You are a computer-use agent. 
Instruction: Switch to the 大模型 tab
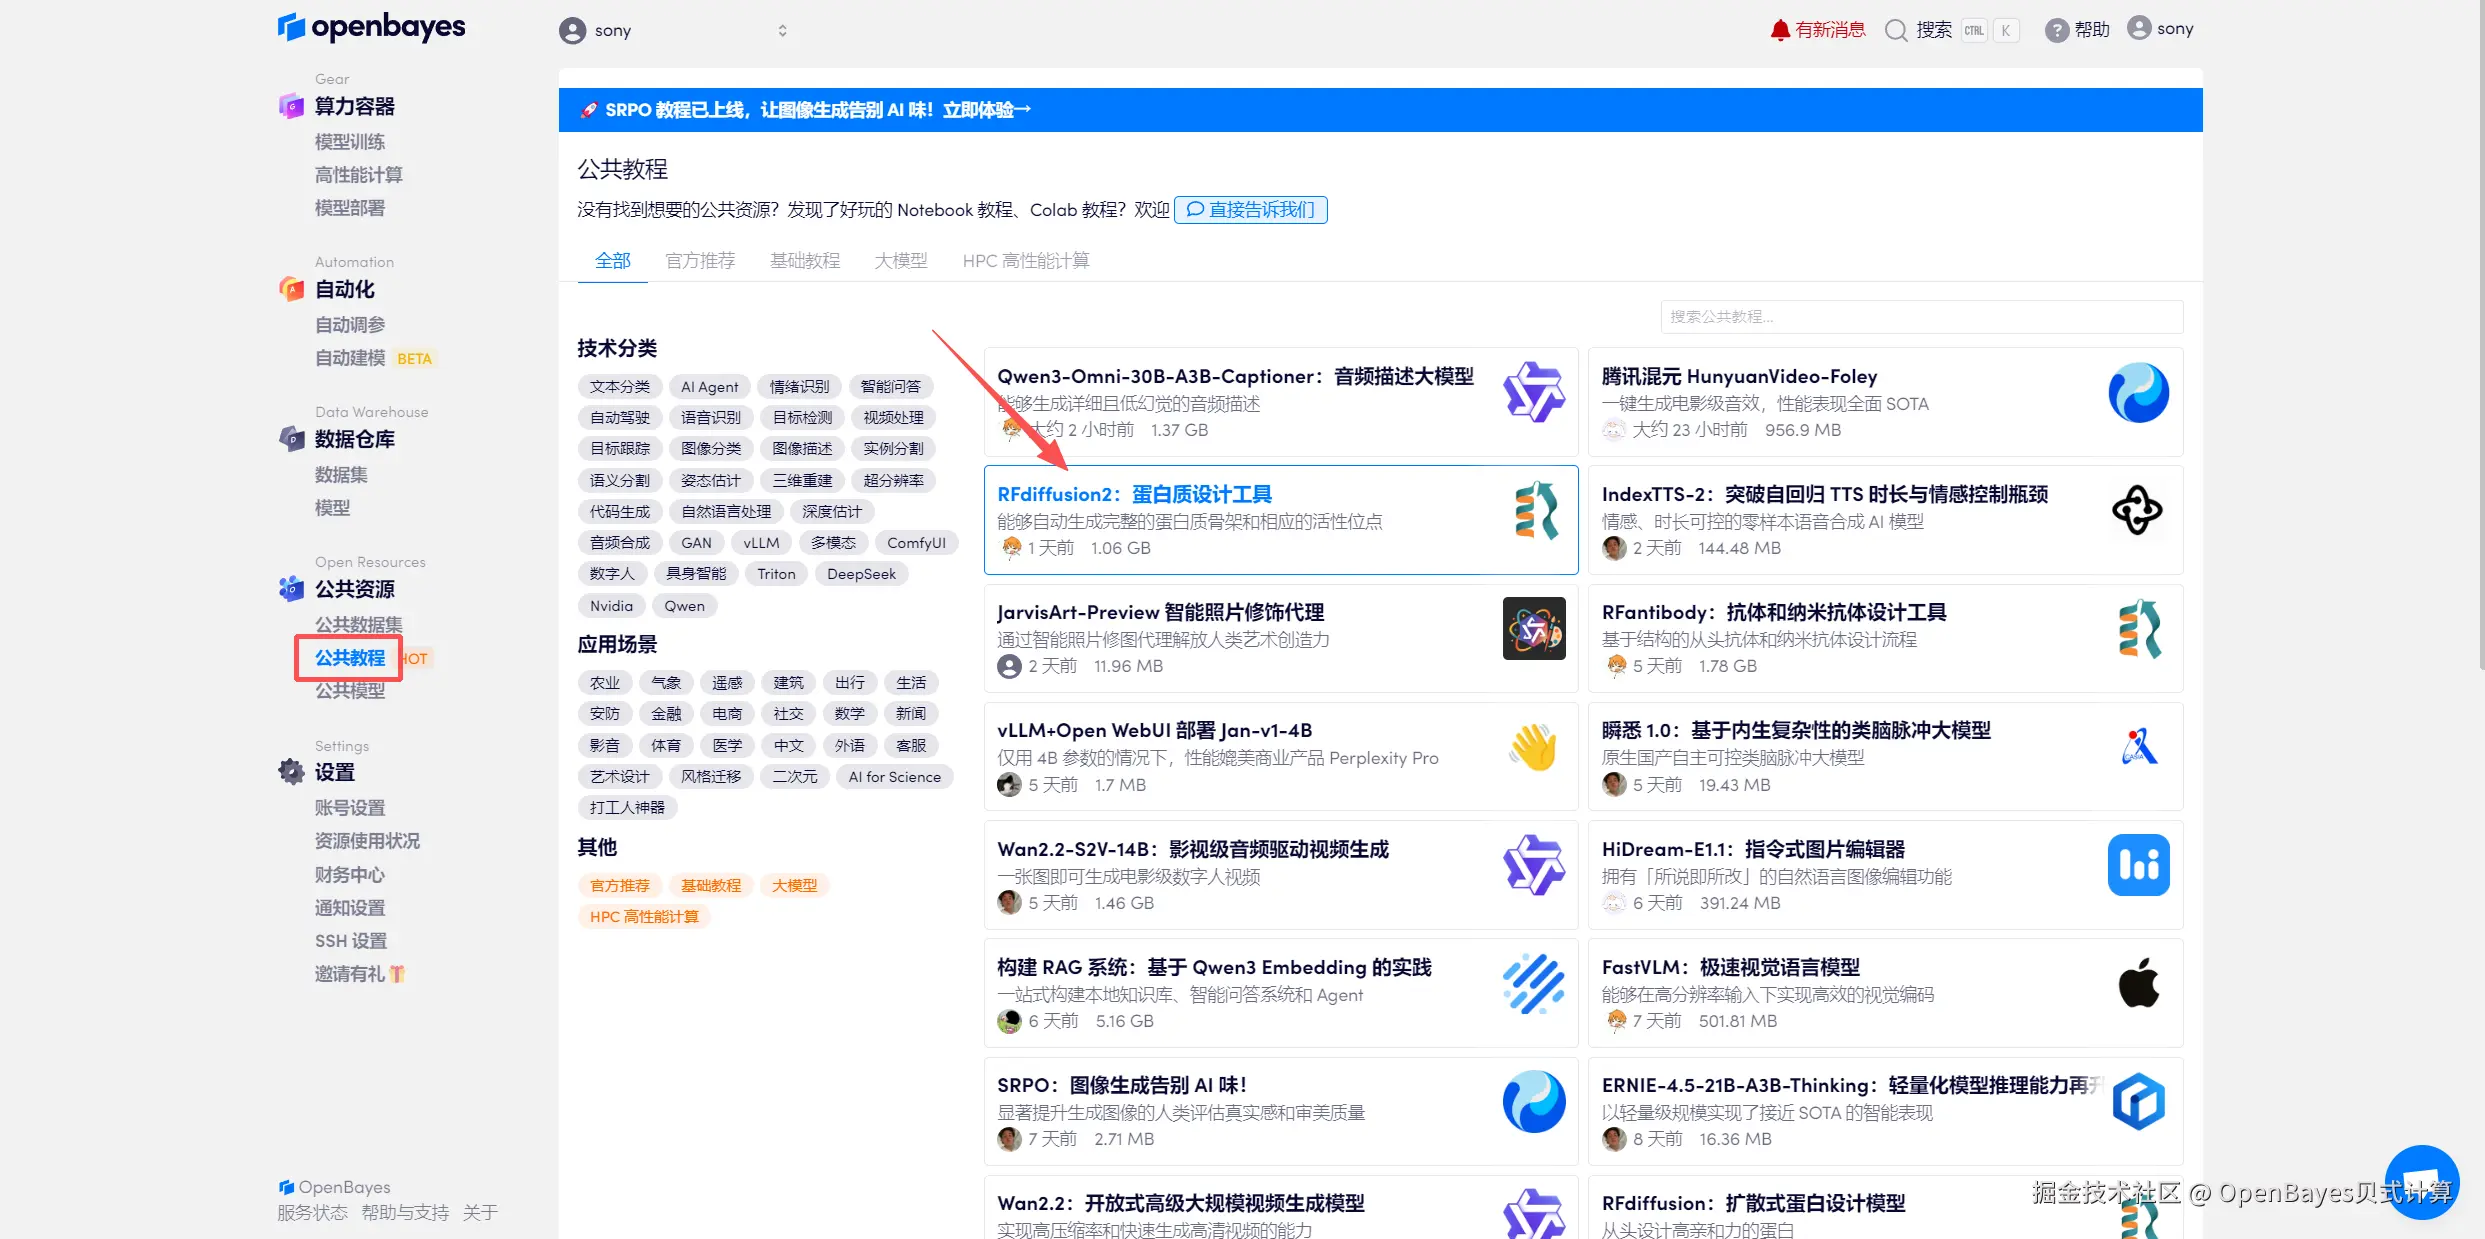click(899, 260)
